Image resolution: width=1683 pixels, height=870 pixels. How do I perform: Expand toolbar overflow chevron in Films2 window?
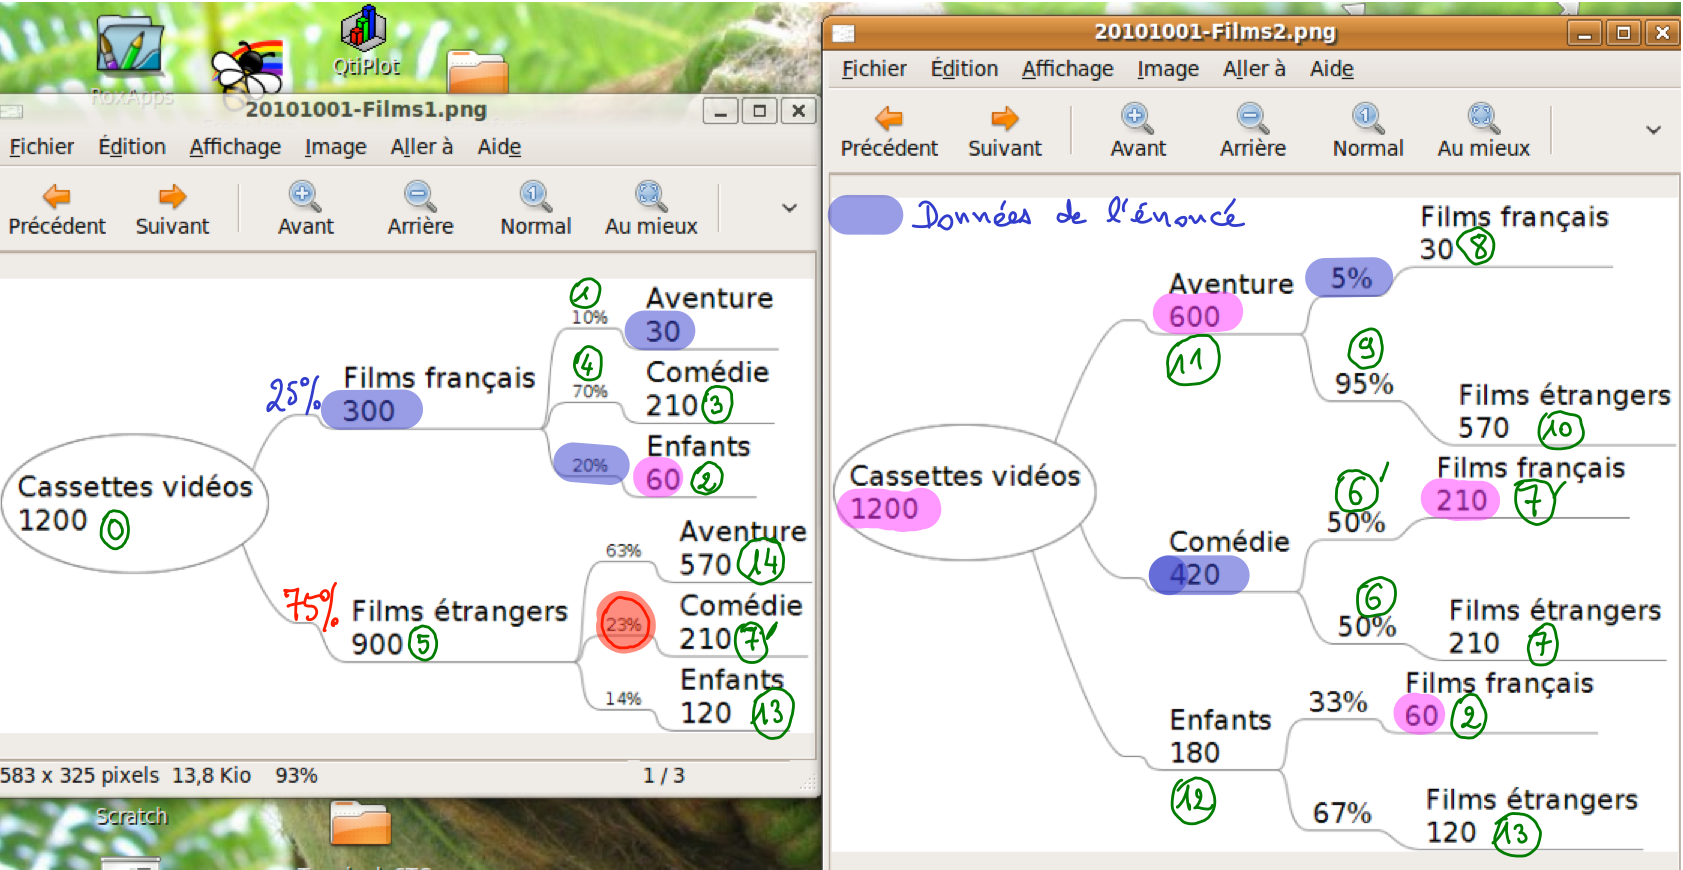(1653, 130)
